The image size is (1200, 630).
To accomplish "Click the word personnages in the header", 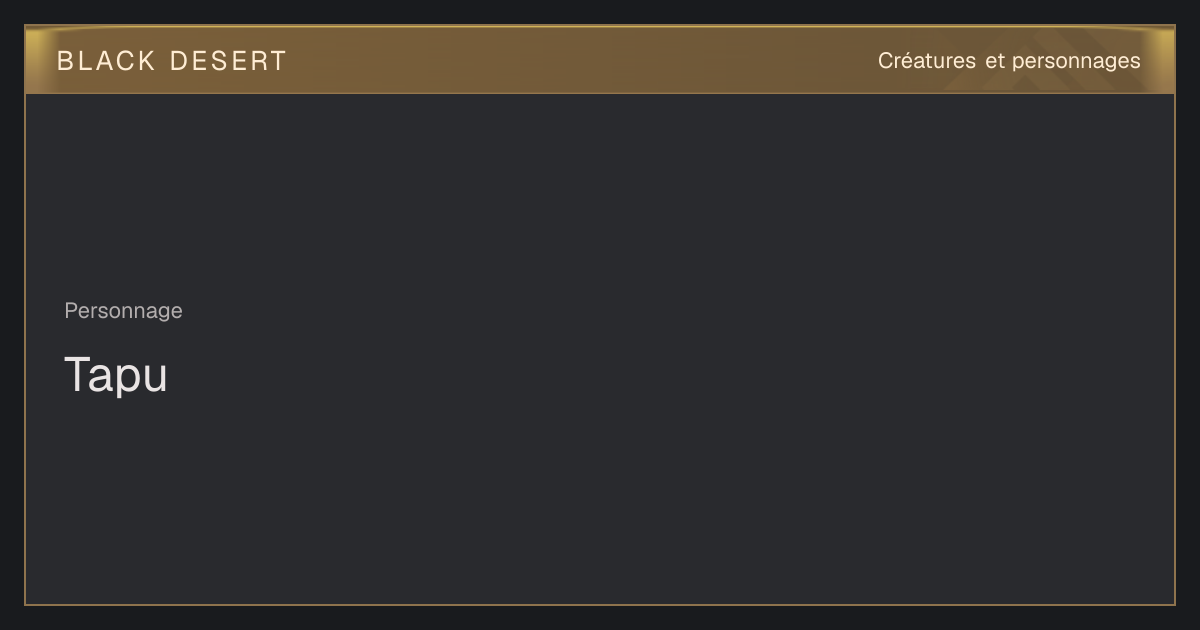I will coord(1076,62).
